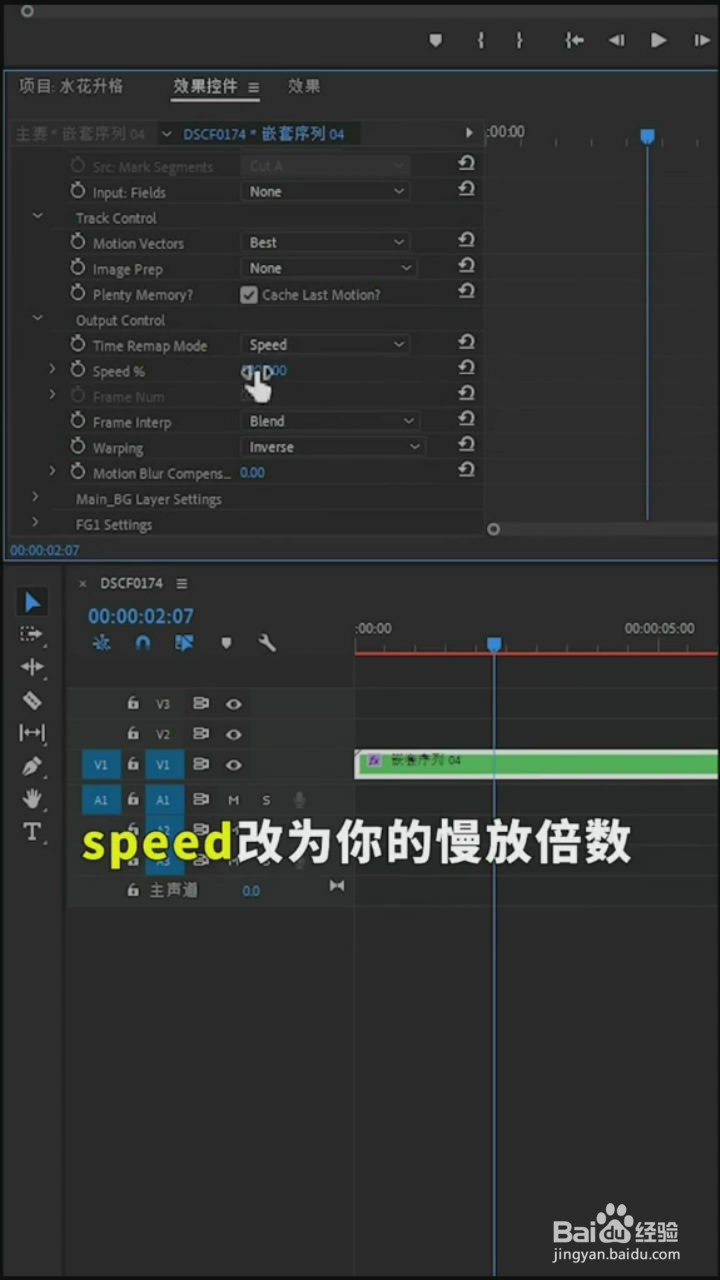Reset the Input: Fields parameter

click(466, 189)
